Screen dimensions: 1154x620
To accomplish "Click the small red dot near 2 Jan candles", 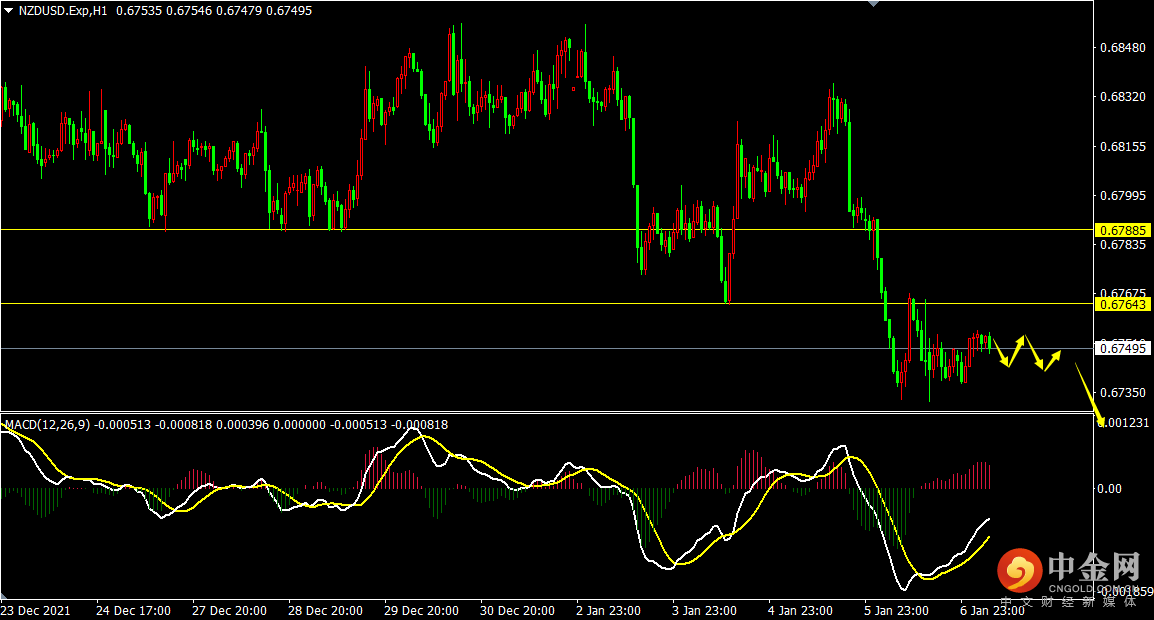I will point(574,89).
